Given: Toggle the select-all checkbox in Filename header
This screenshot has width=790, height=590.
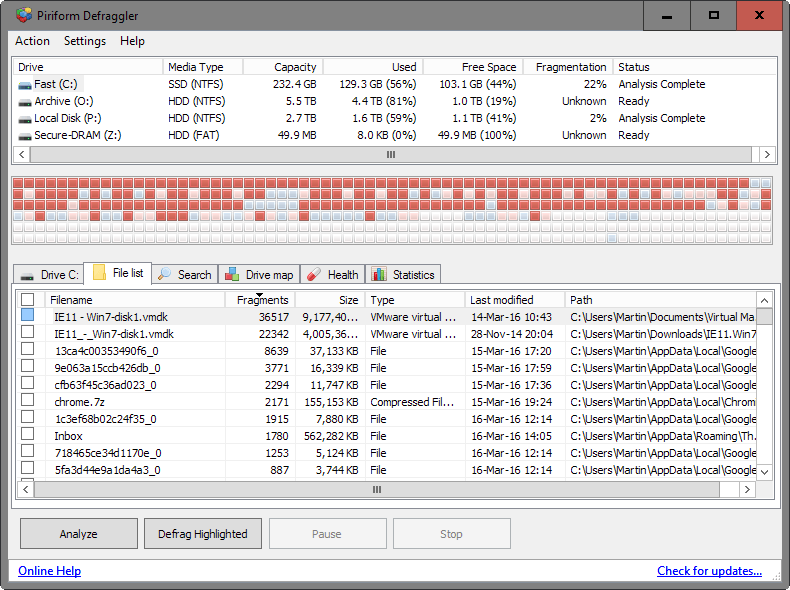Looking at the screenshot, I should pyautogui.click(x=27, y=300).
